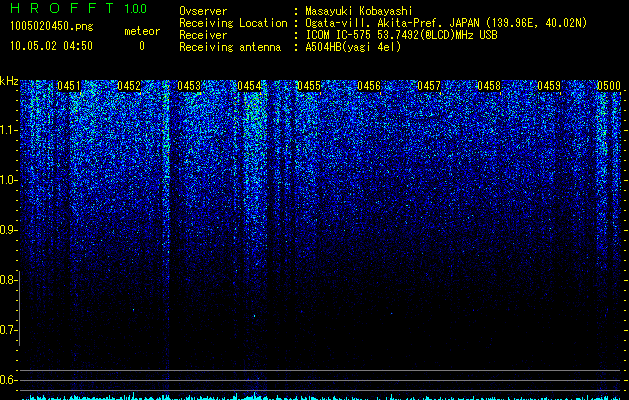Click the kHz axis unit label
The width and height of the screenshot is (629, 400).
click(x=9, y=81)
